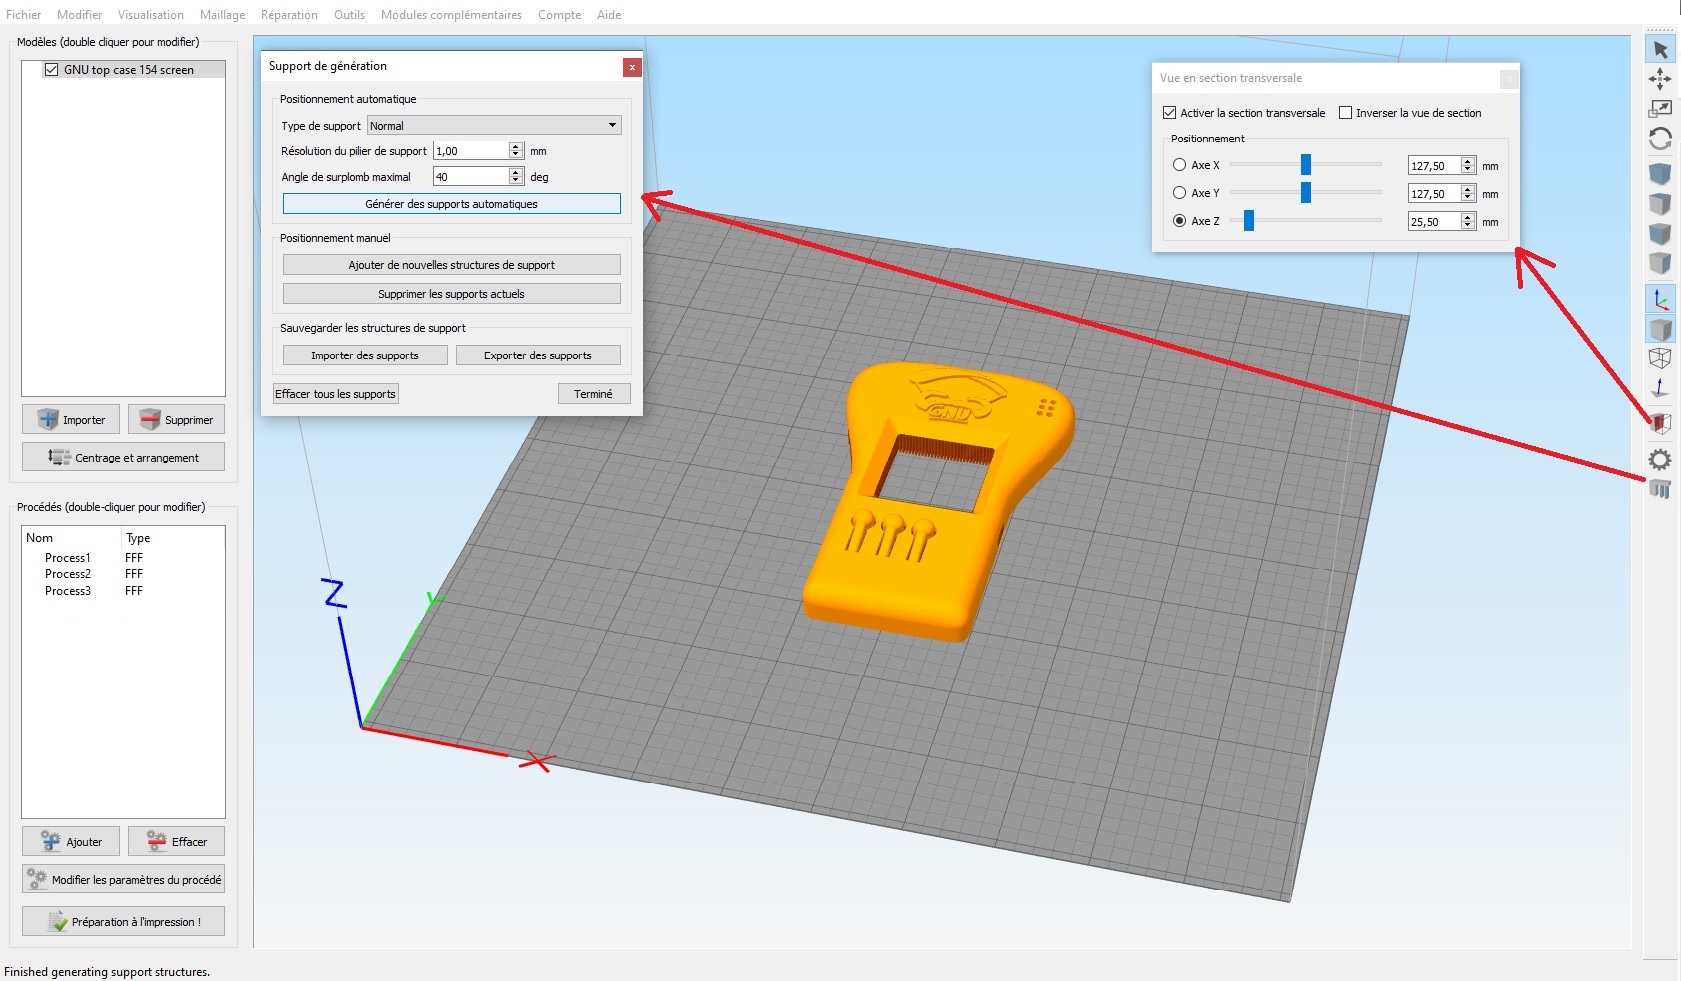Click the Axe X value stepper arrows
1681x981 pixels.
pos(1468,165)
